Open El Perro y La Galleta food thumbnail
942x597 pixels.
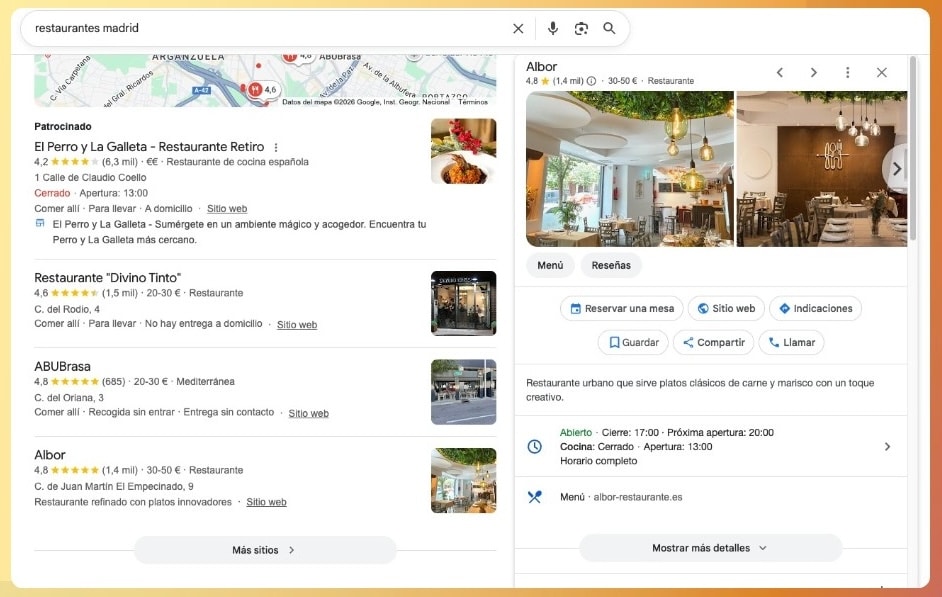tap(463, 151)
